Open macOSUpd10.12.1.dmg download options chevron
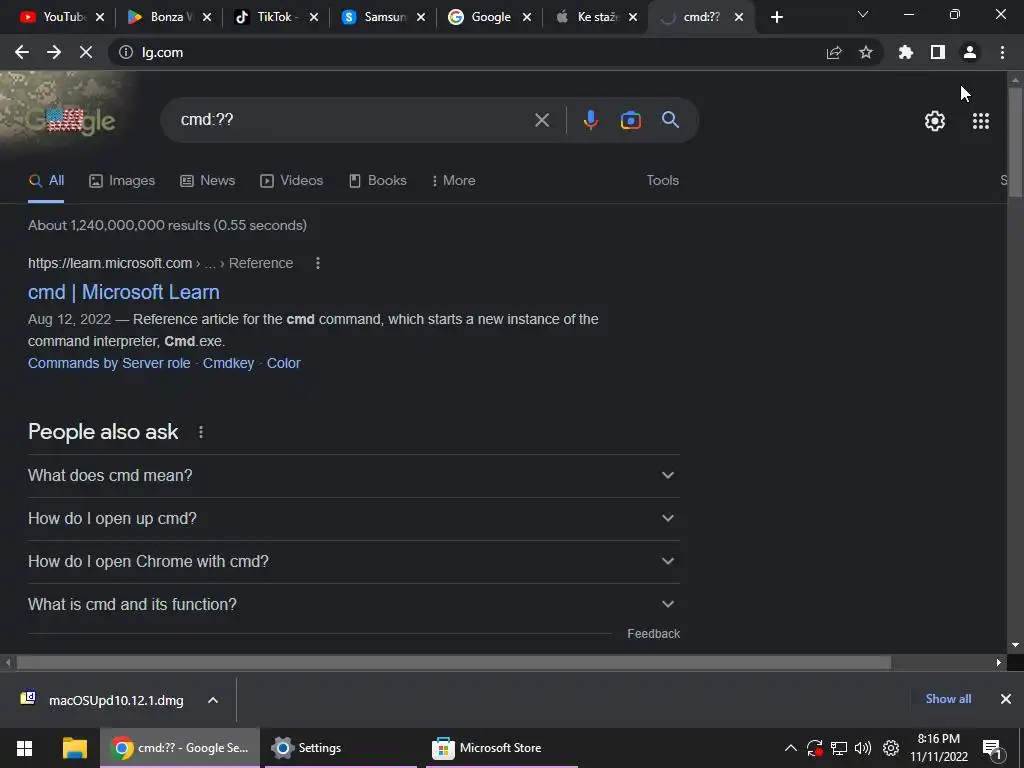1024x768 pixels. 213,700
